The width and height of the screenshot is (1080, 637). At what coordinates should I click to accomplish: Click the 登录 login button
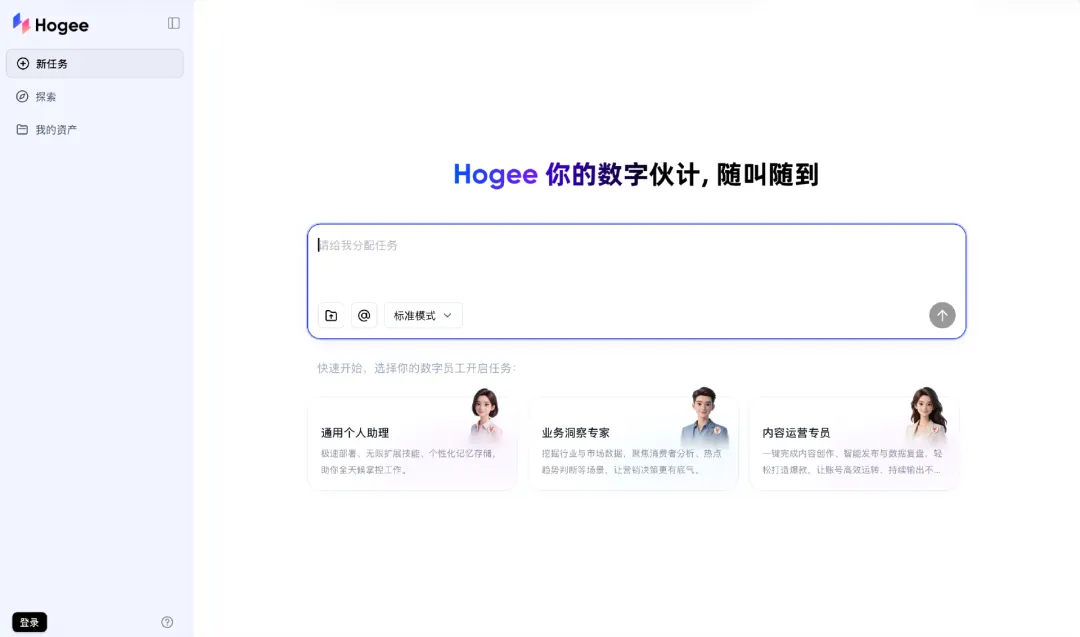tap(28, 621)
